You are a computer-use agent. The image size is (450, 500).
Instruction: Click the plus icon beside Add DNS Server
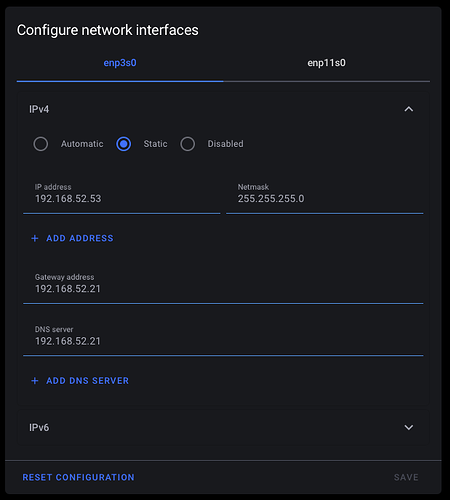pos(35,381)
